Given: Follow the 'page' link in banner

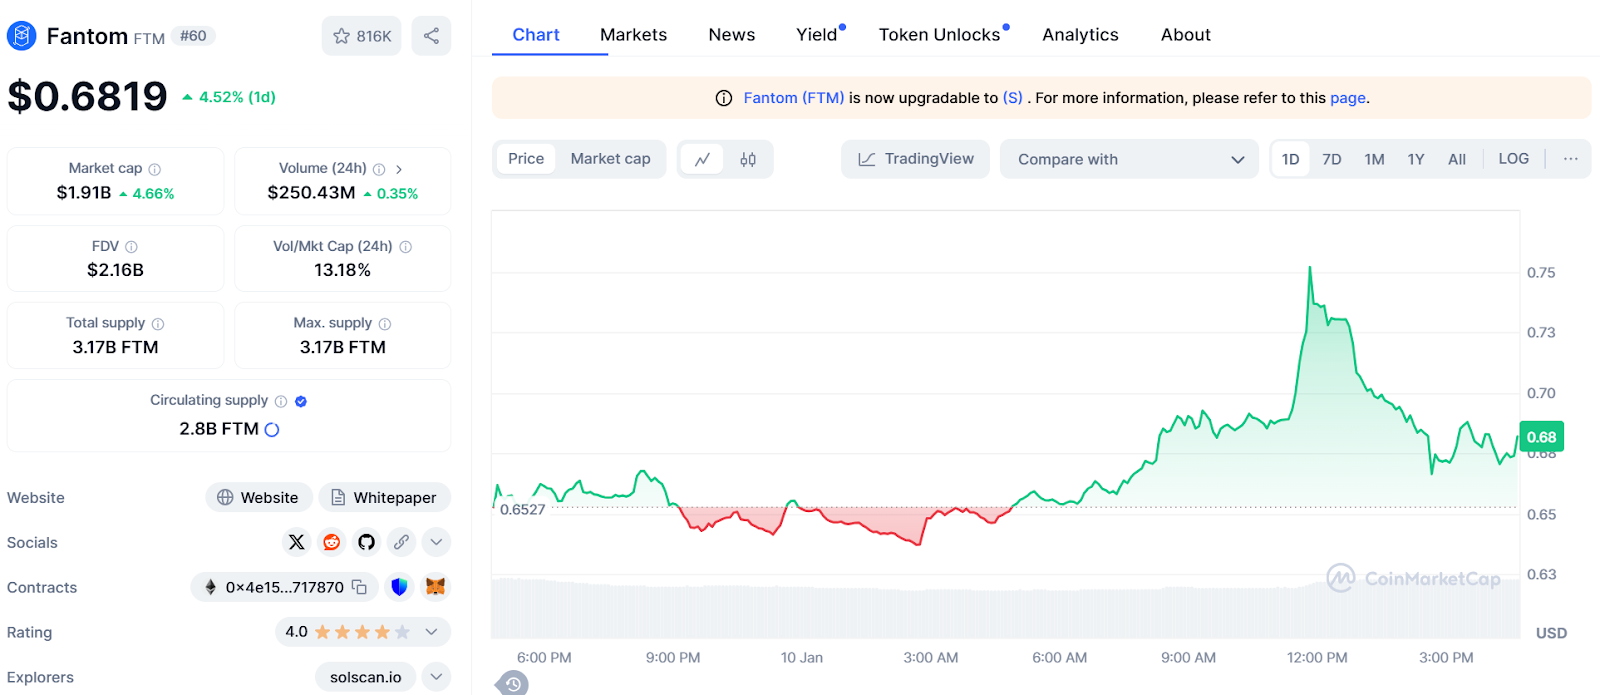Looking at the screenshot, I should click(x=1348, y=98).
